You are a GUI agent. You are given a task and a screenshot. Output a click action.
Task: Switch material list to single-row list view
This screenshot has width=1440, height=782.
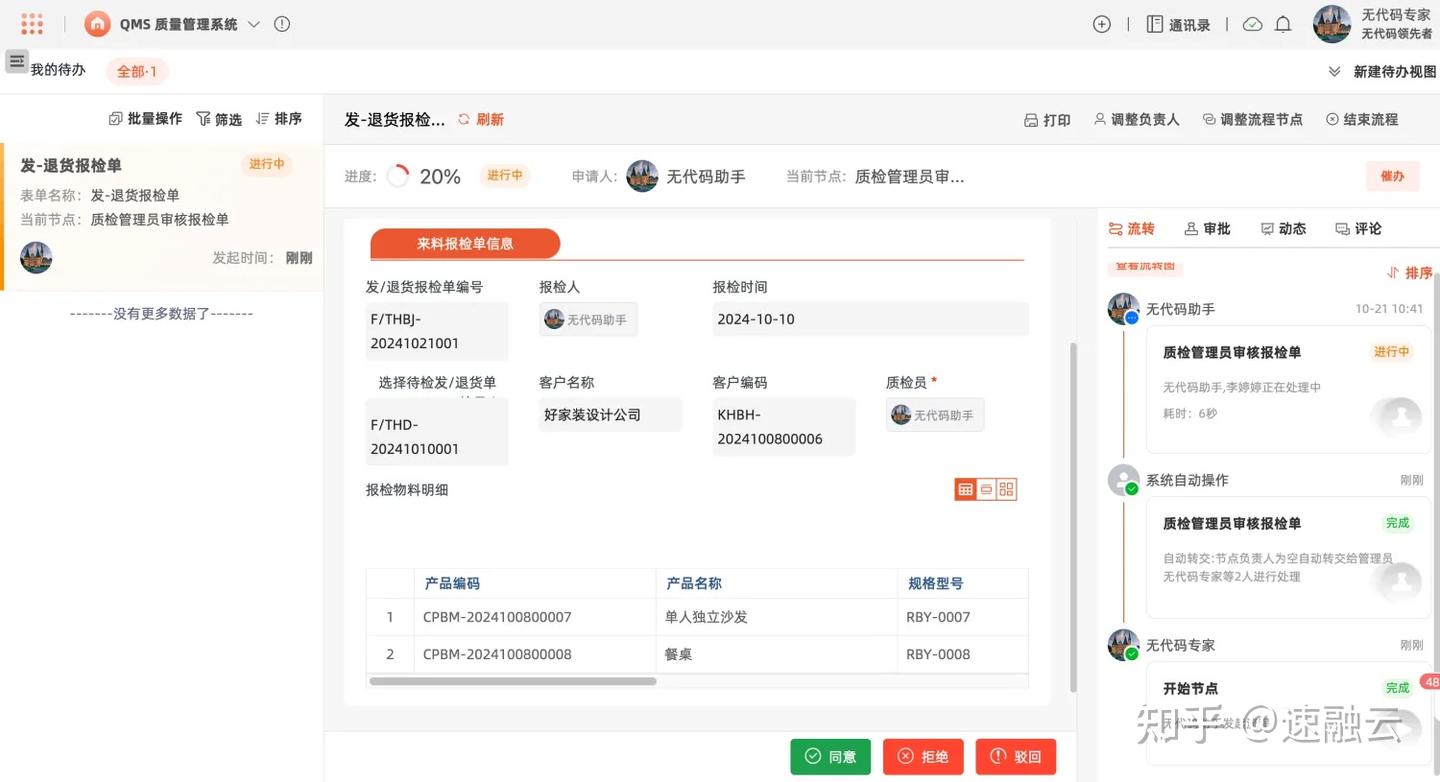(985, 488)
